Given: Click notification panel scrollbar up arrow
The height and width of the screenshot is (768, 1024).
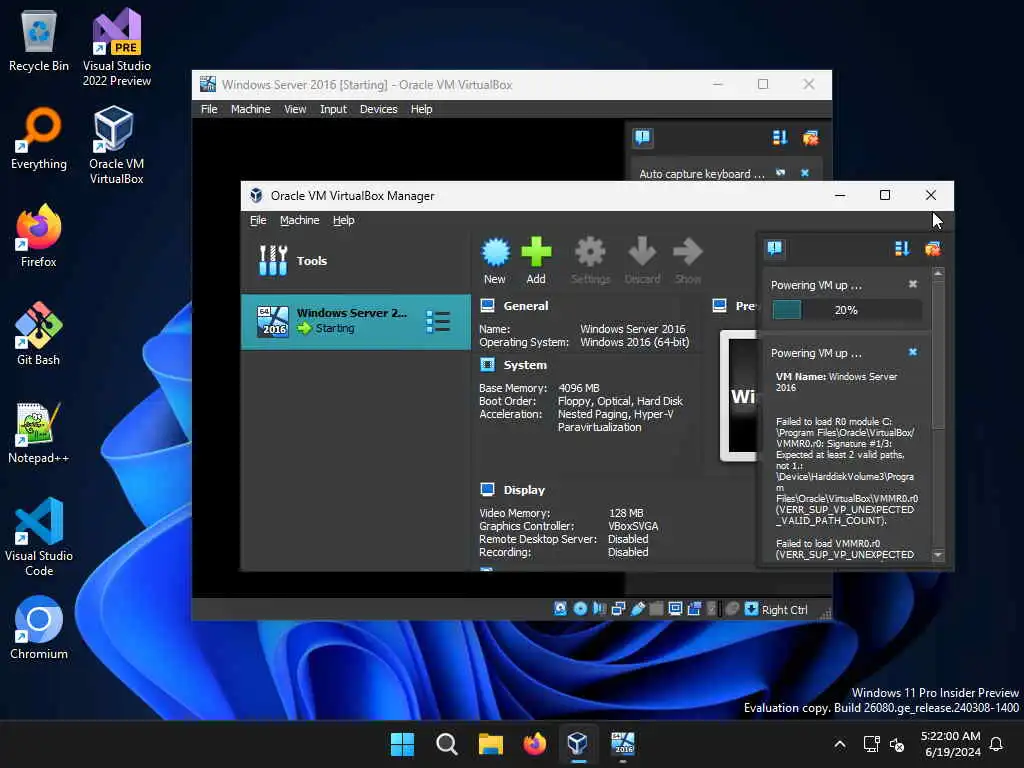Looking at the screenshot, I should click(x=938, y=272).
